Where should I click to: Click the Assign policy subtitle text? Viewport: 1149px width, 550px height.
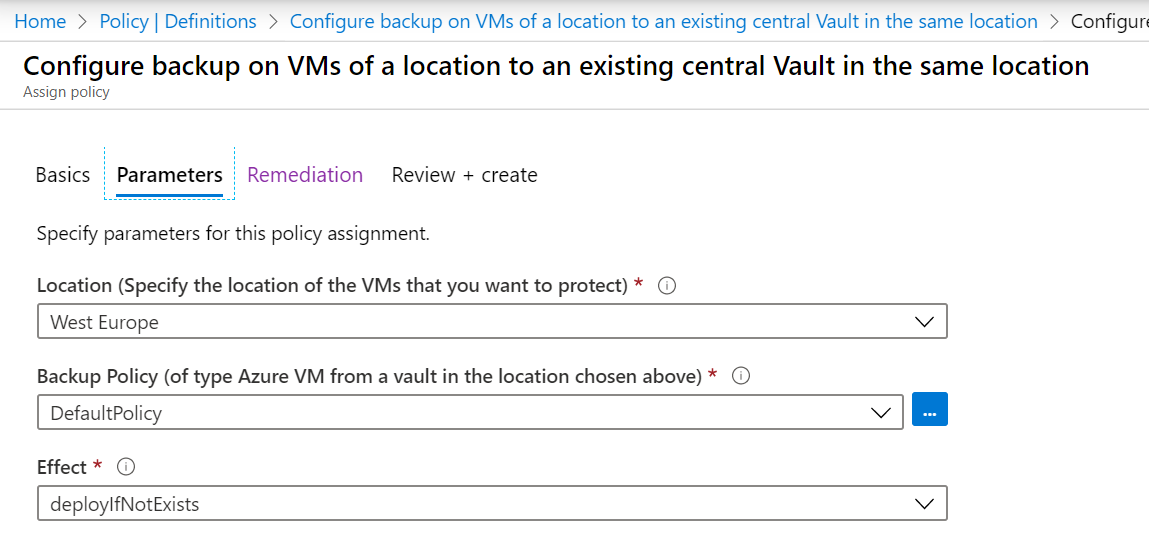(x=66, y=92)
